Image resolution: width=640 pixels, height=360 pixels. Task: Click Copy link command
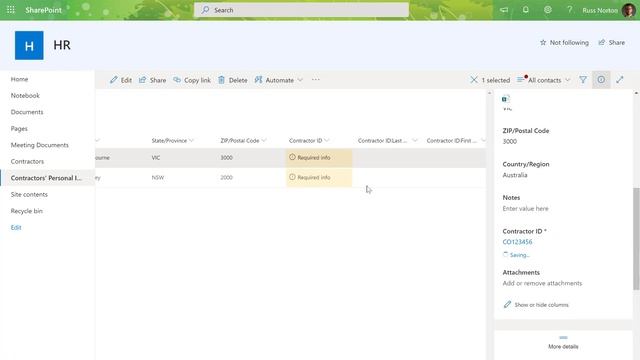192,80
